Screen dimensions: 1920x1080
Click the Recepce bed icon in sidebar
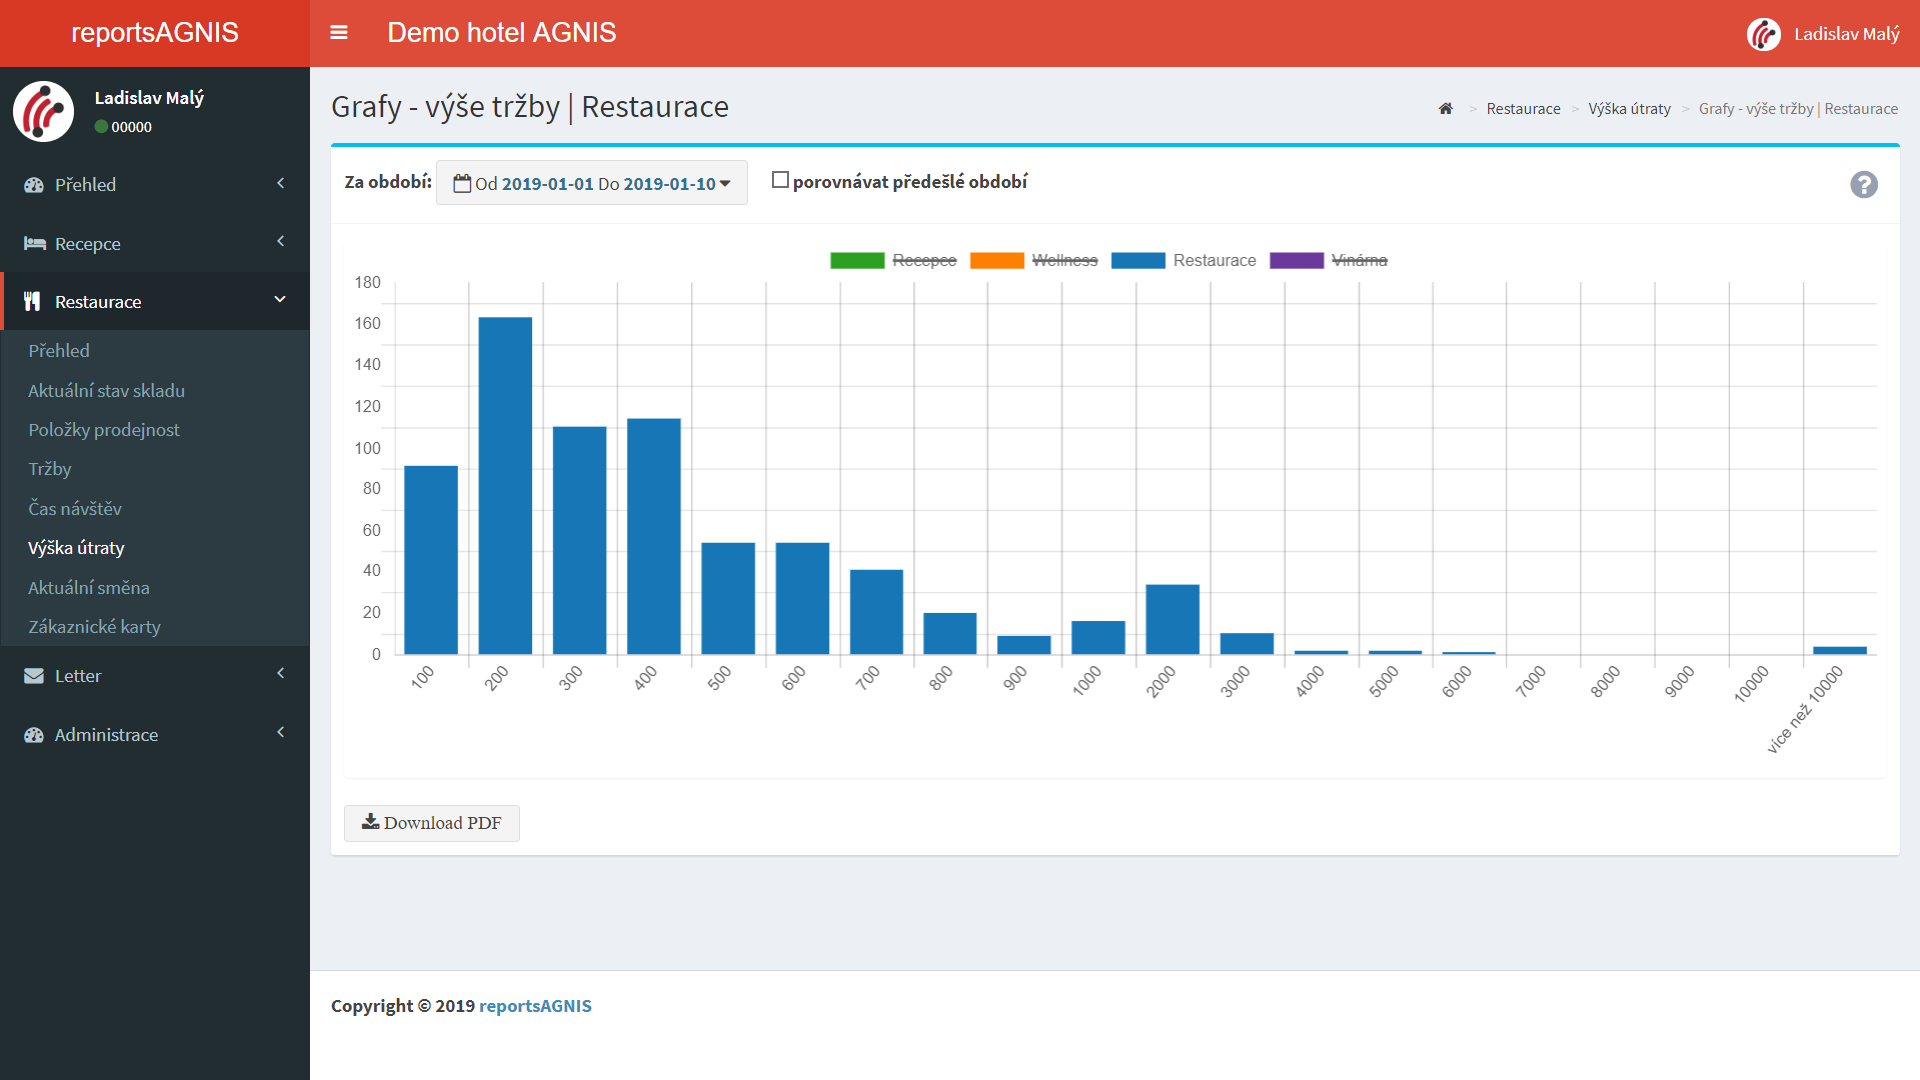pyautogui.click(x=35, y=243)
